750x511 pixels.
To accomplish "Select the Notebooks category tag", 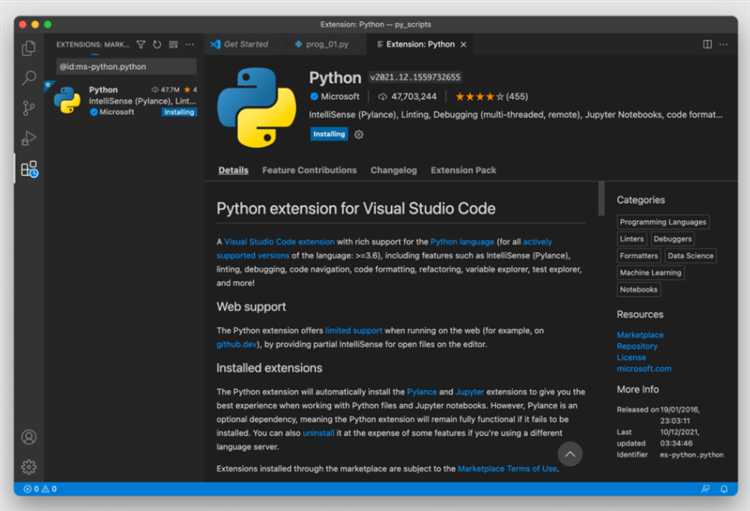I will pyautogui.click(x=639, y=289).
